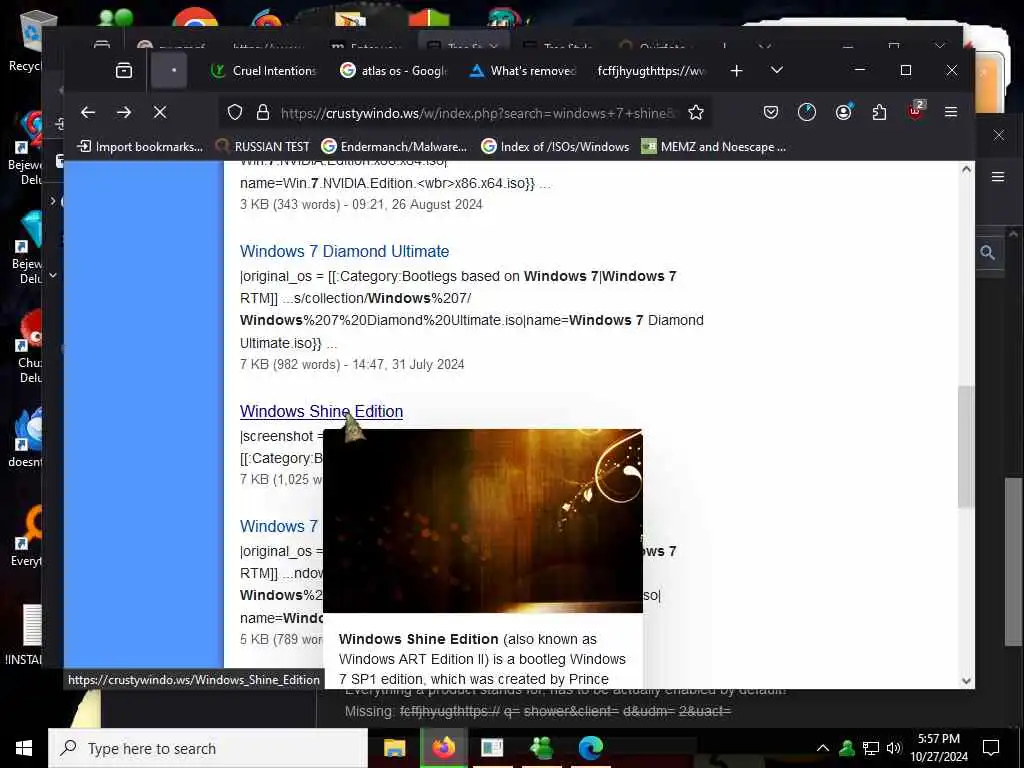
Task: Go back with the browser back arrow
Action: pyautogui.click(x=88, y=113)
